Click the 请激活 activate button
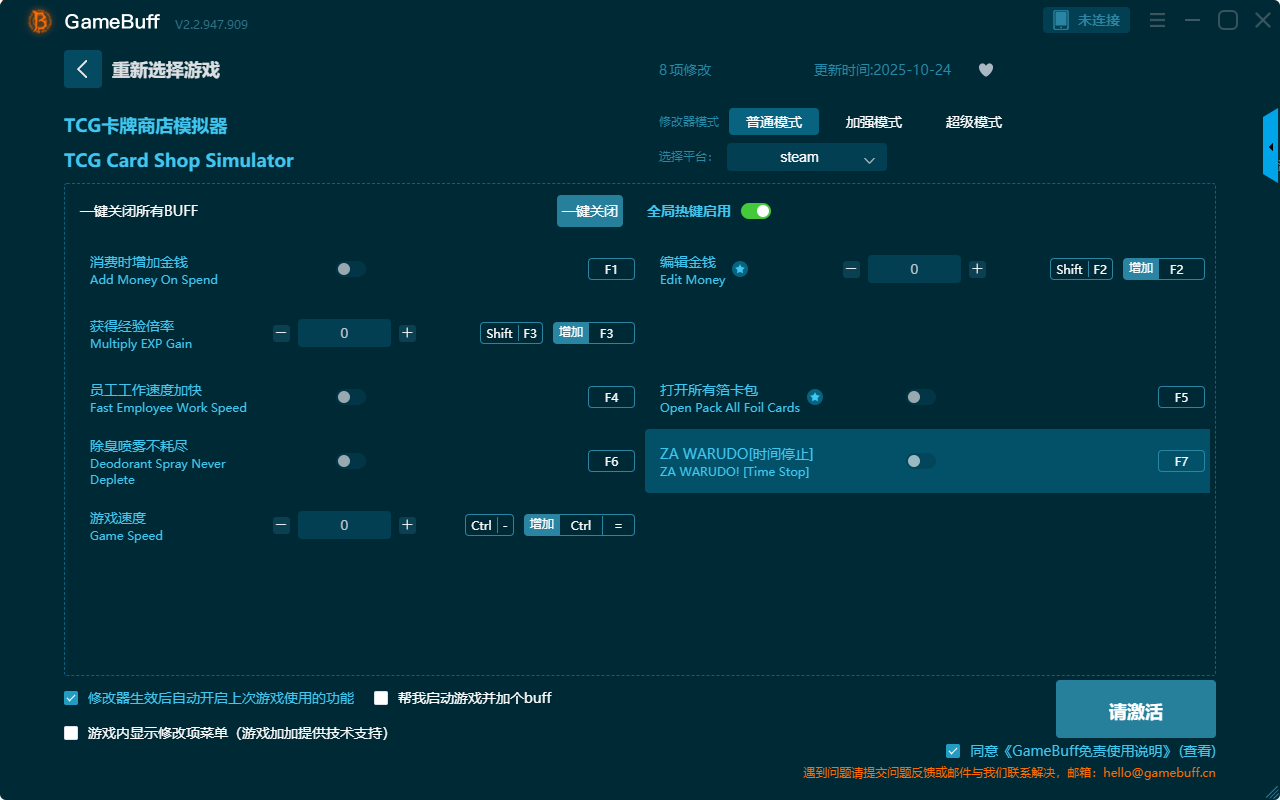The image size is (1280, 800). (1135, 709)
